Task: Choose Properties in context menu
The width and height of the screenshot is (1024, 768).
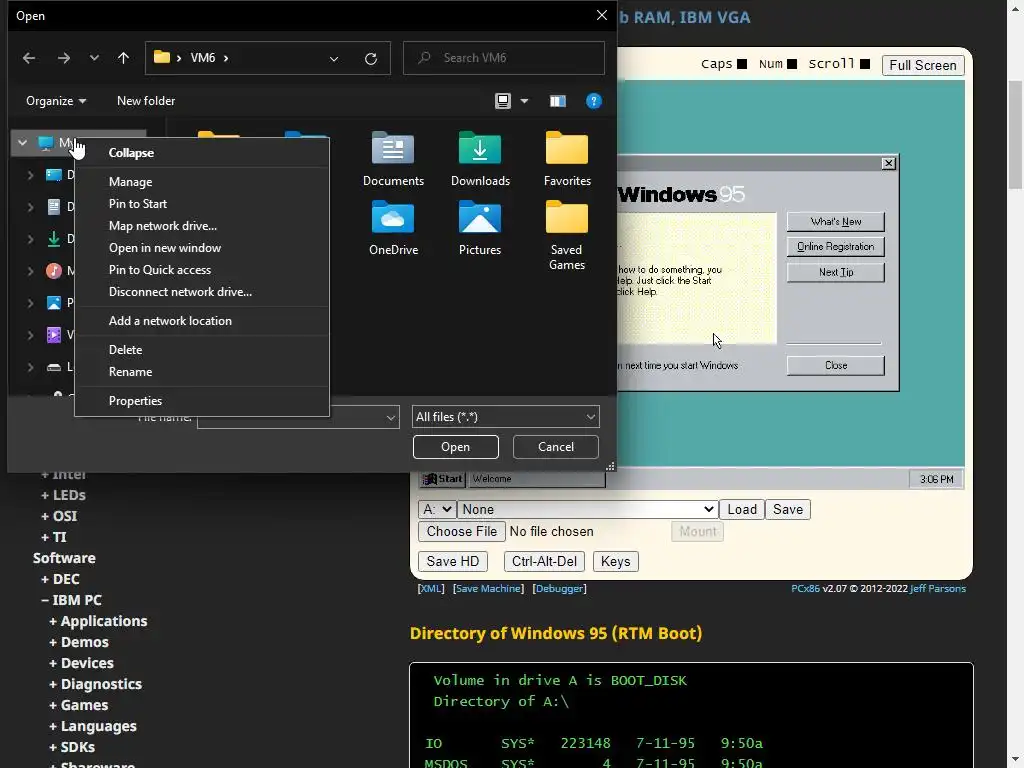Action: [x=202, y=401]
